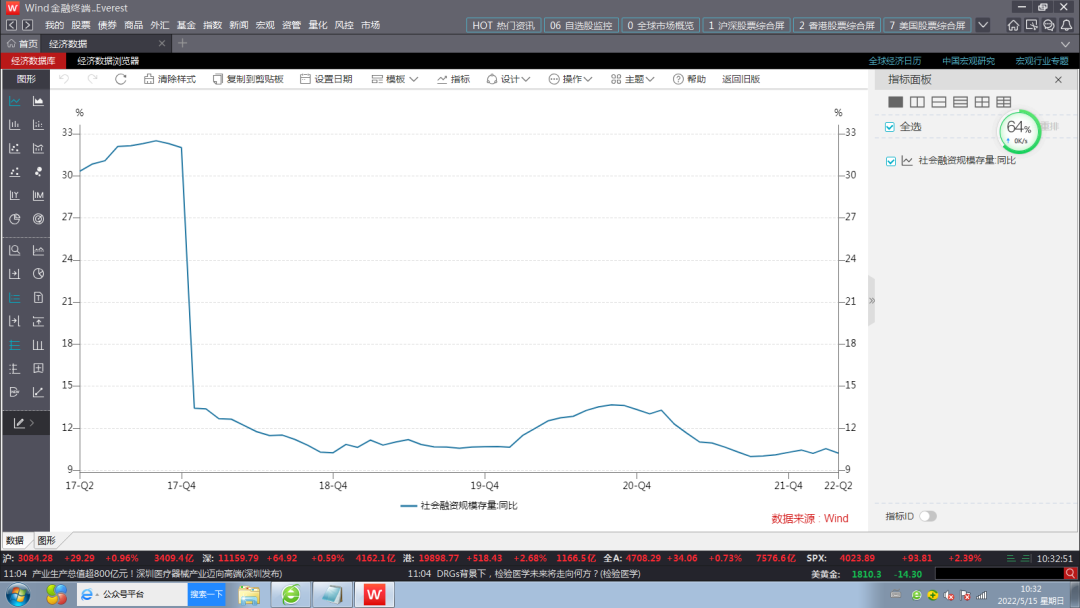Choose the pie chart type icon
Viewport: 1080px width, 608px height.
(15, 219)
